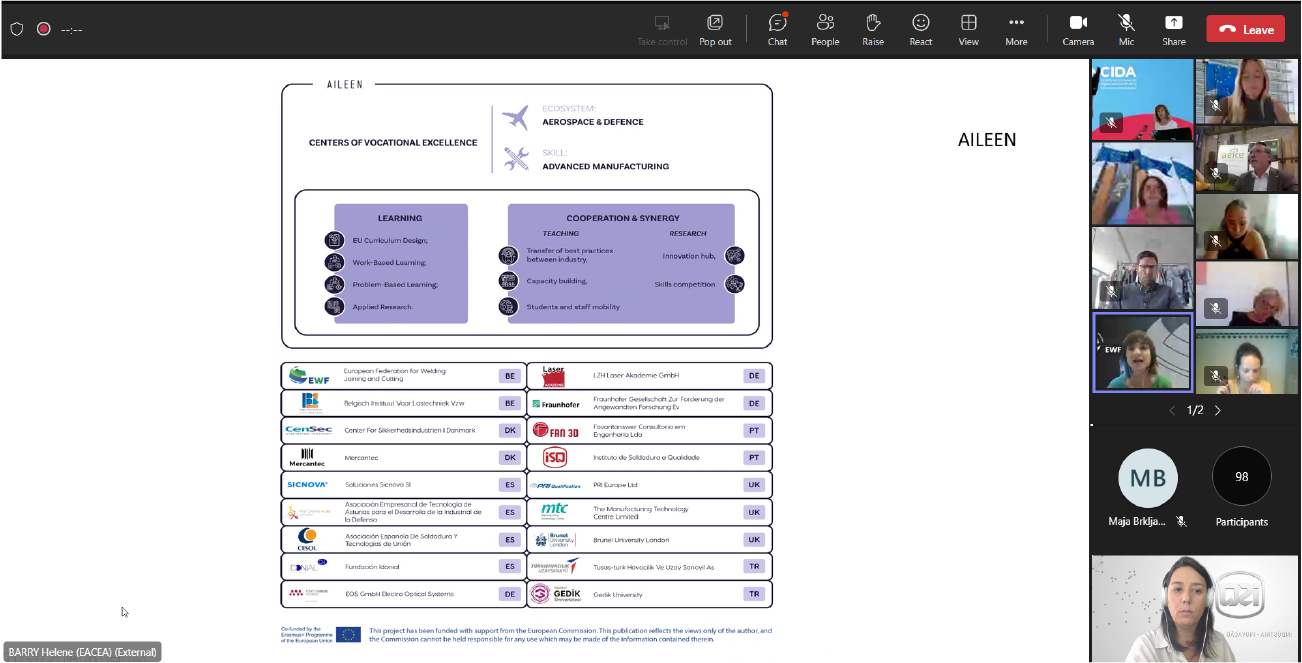Leave the meeting
This screenshot has width=1302, height=663.
click(x=1245, y=29)
